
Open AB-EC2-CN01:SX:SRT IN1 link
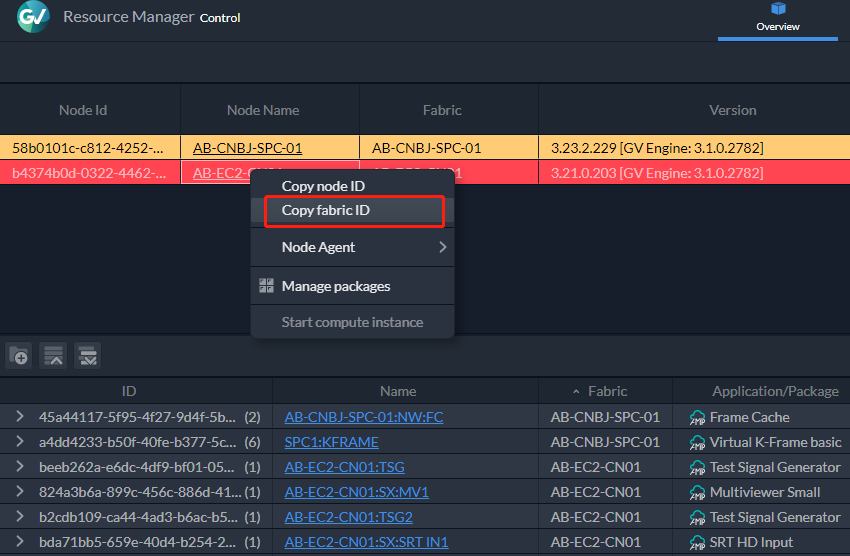[x=366, y=541]
